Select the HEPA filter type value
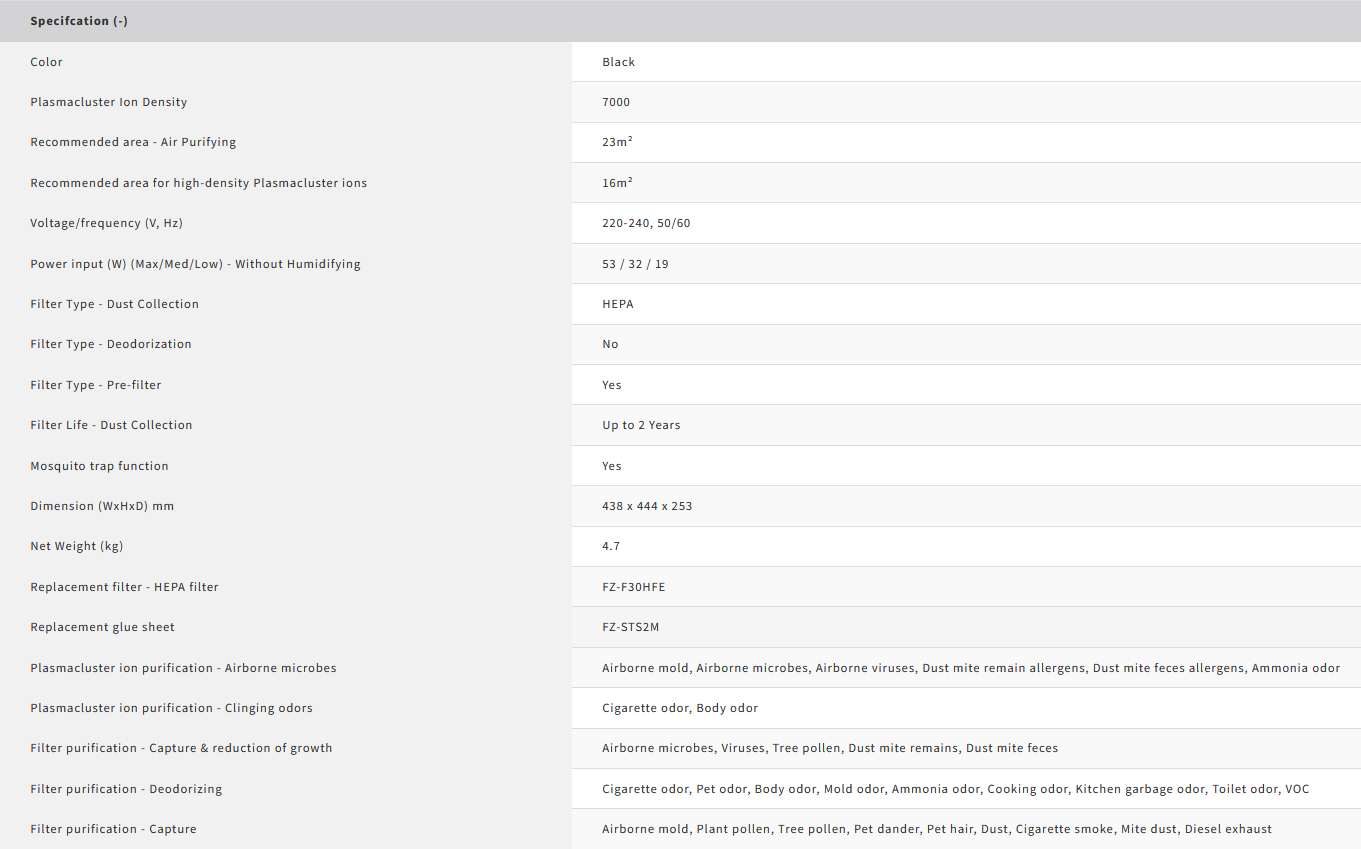This screenshot has width=1361, height=849. click(618, 304)
